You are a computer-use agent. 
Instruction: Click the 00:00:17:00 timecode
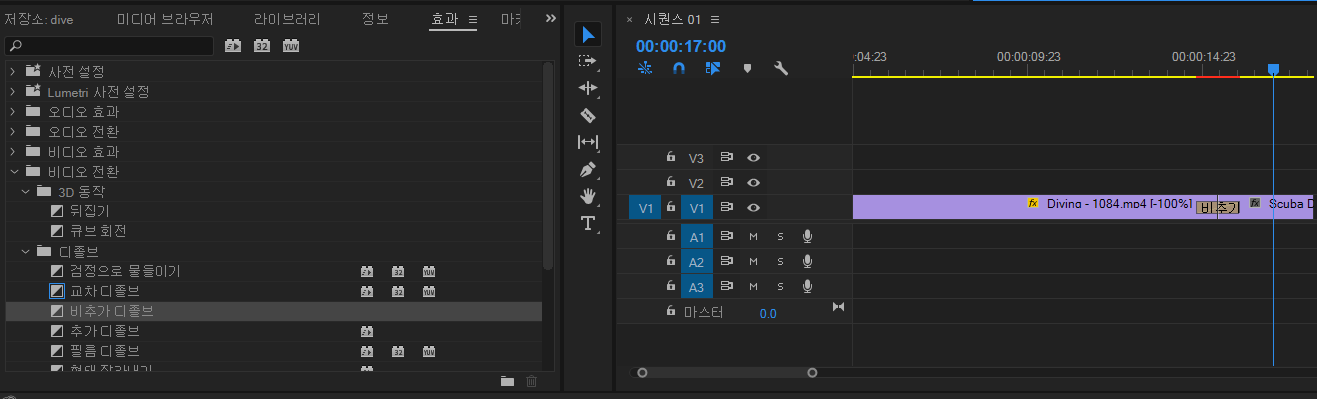coord(681,46)
